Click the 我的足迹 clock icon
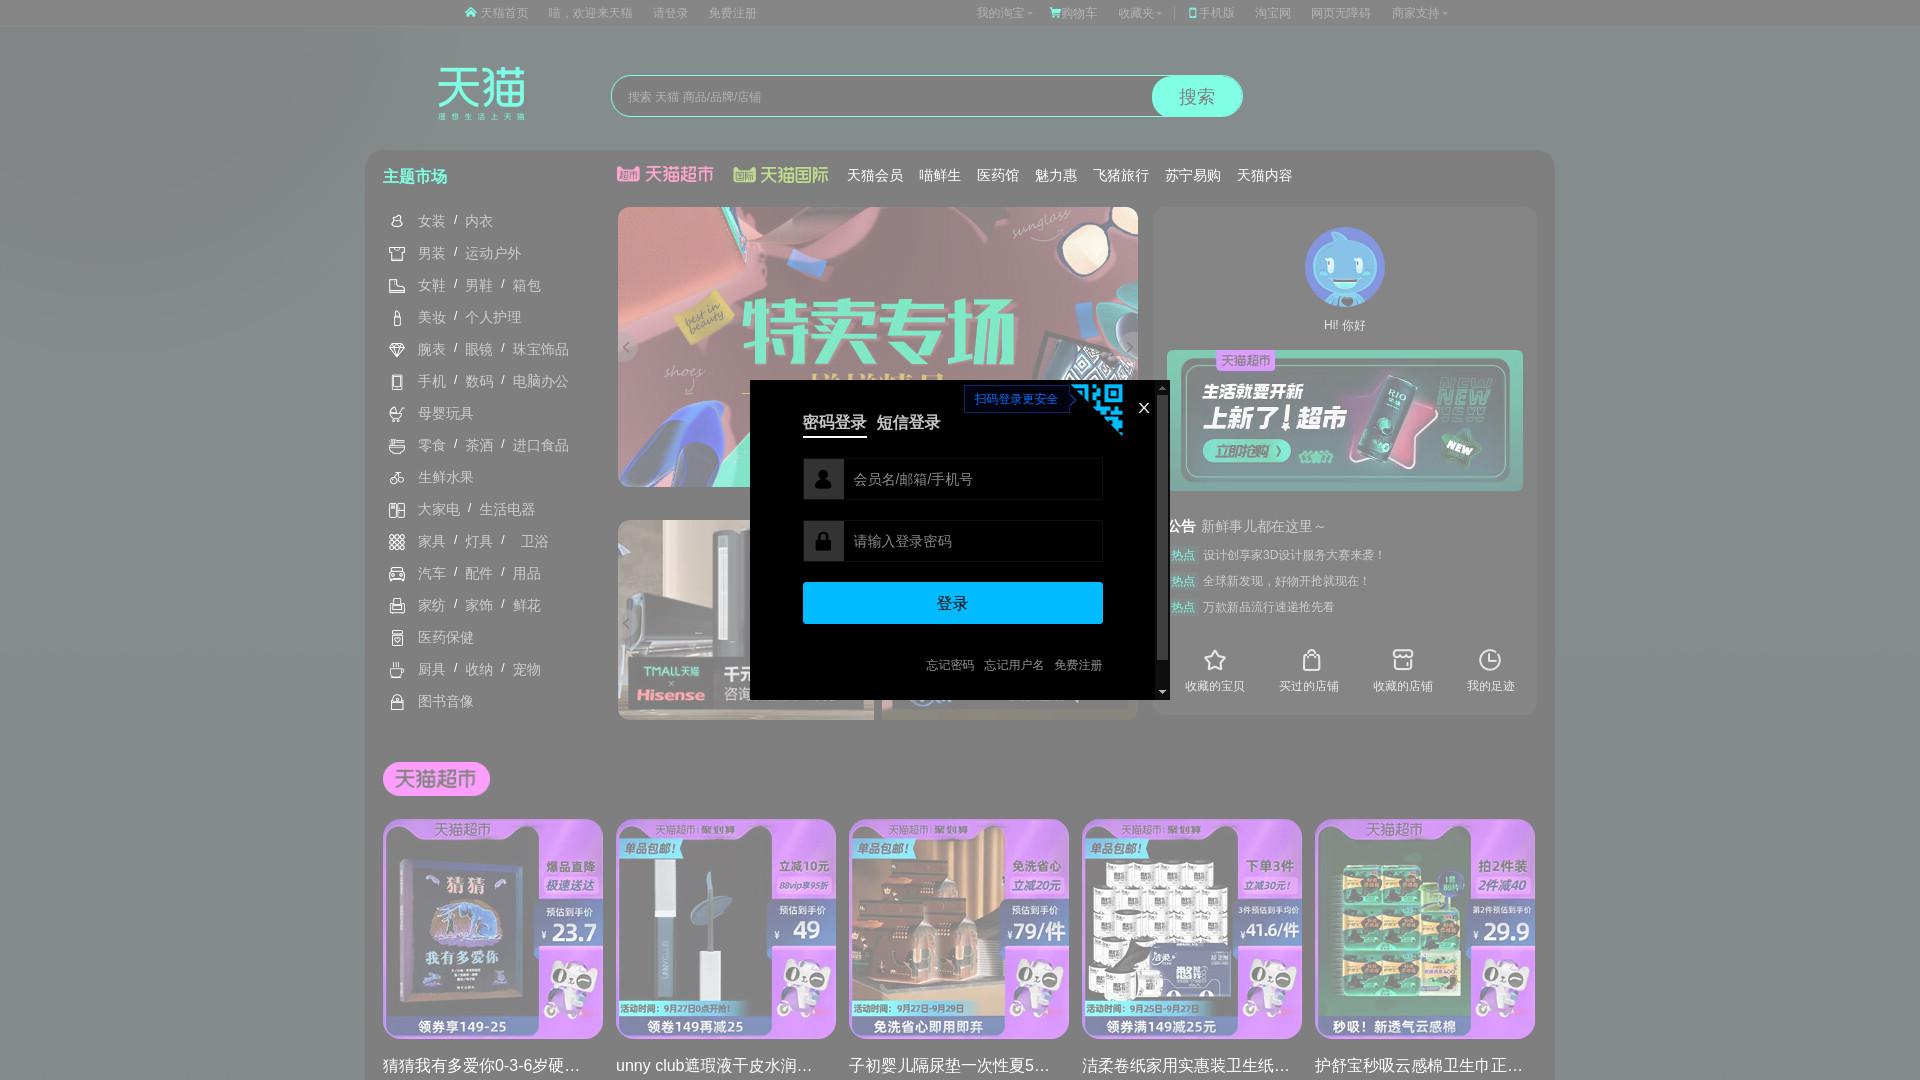Image resolution: width=1920 pixels, height=1080 pixels. pyautogui.click(x=1490, y=660)
